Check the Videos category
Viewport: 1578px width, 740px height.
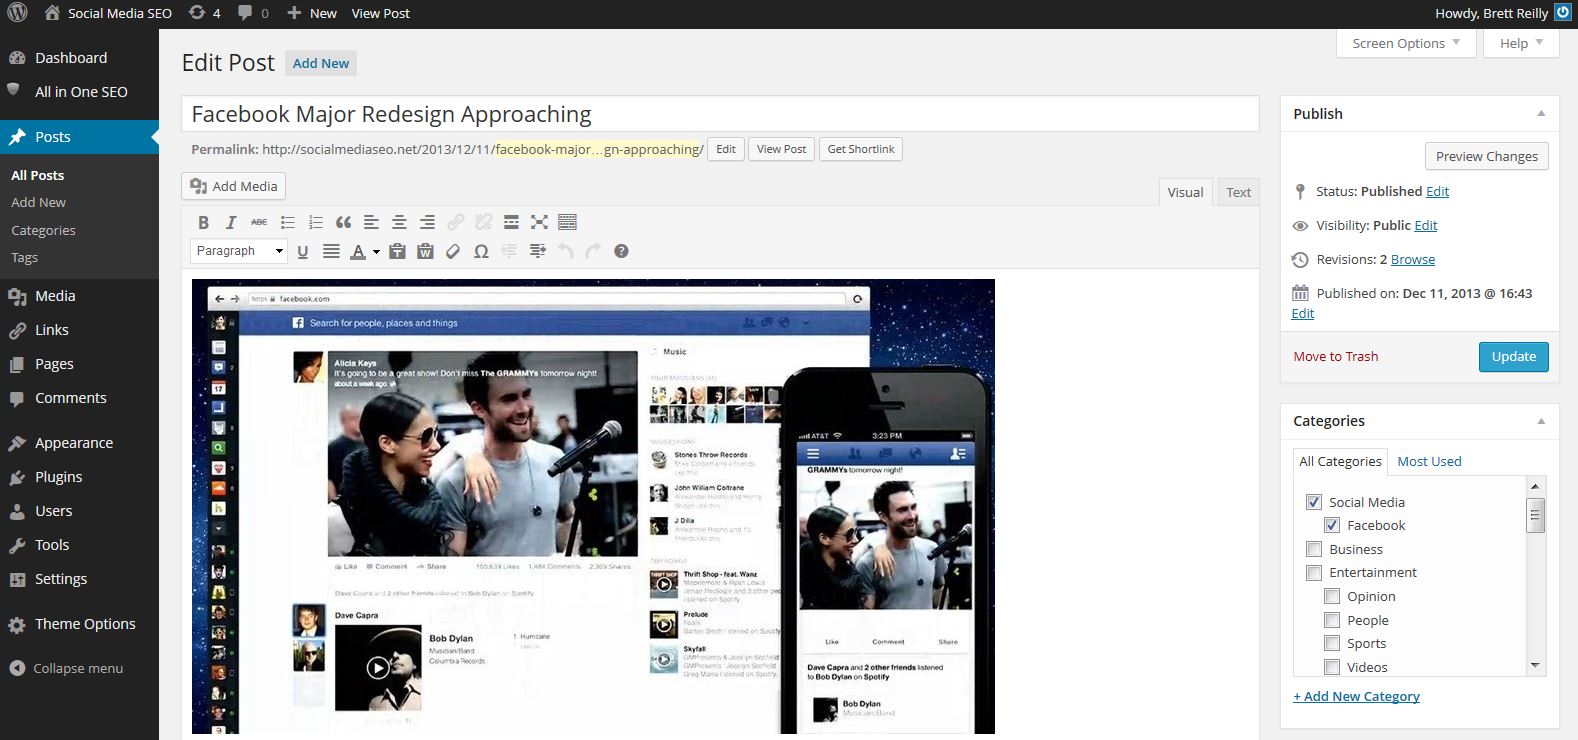[1332, 667]
